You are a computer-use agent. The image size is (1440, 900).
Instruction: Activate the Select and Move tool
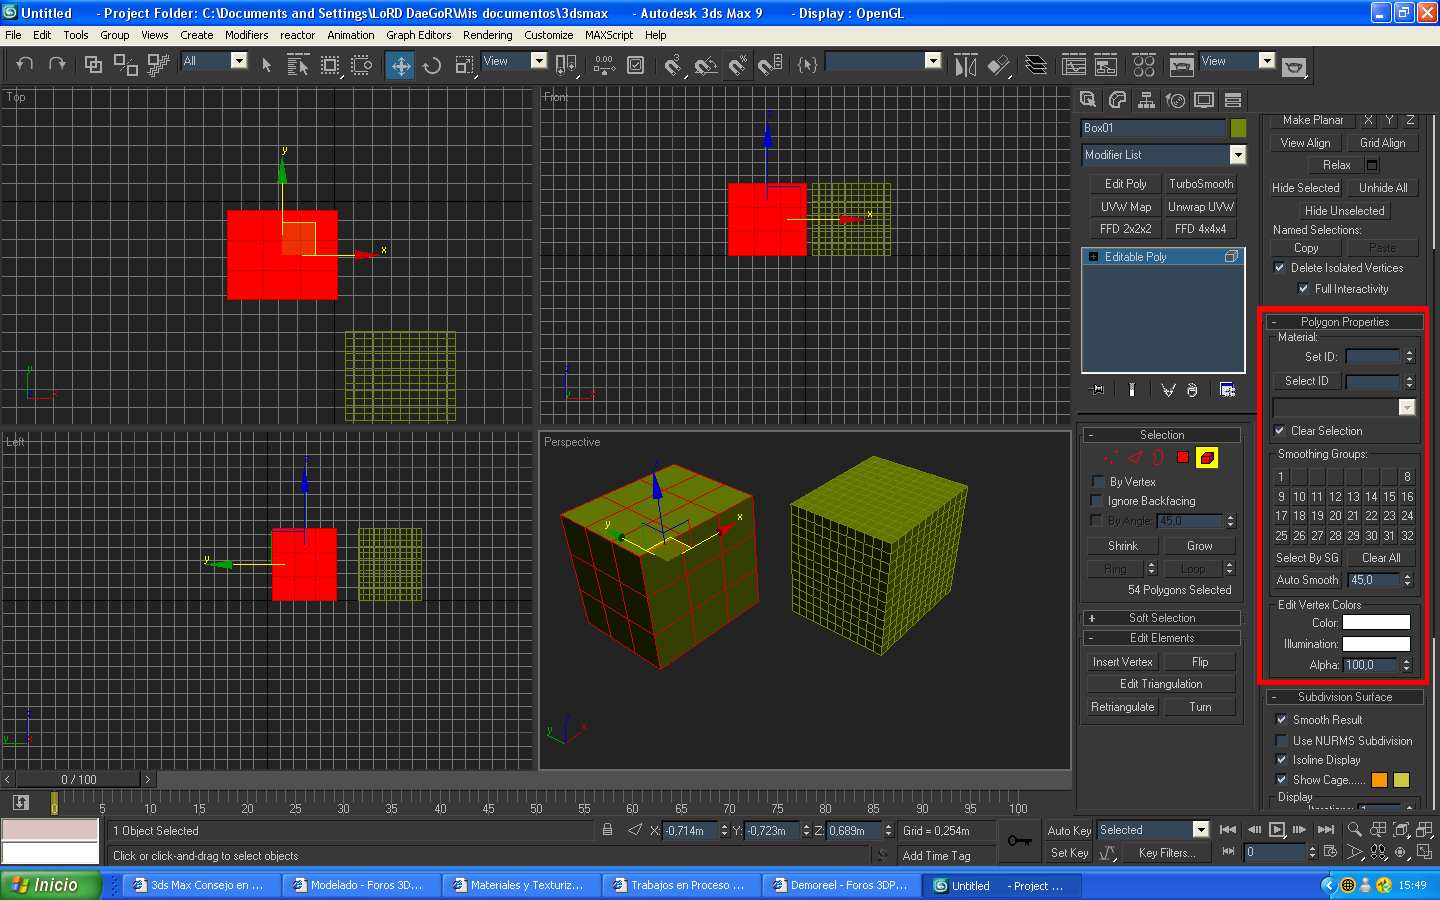coord(400,65)
